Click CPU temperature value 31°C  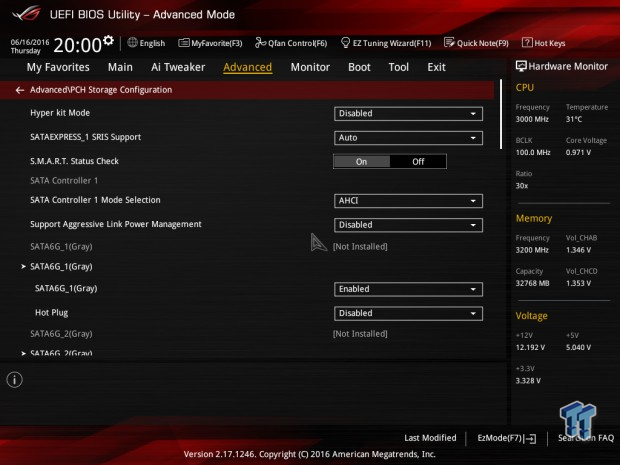tap(574, 119)
